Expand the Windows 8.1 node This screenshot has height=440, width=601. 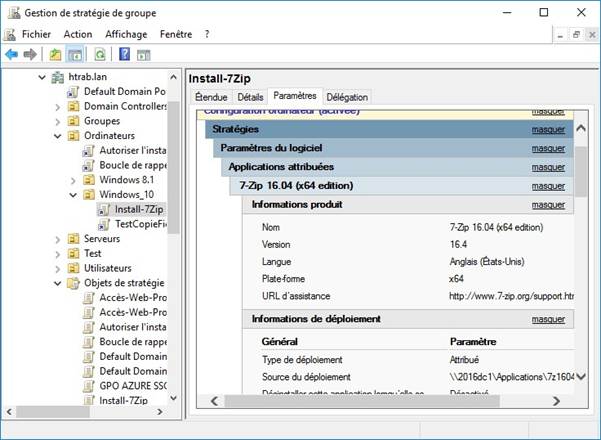click(x=73, y=181)
